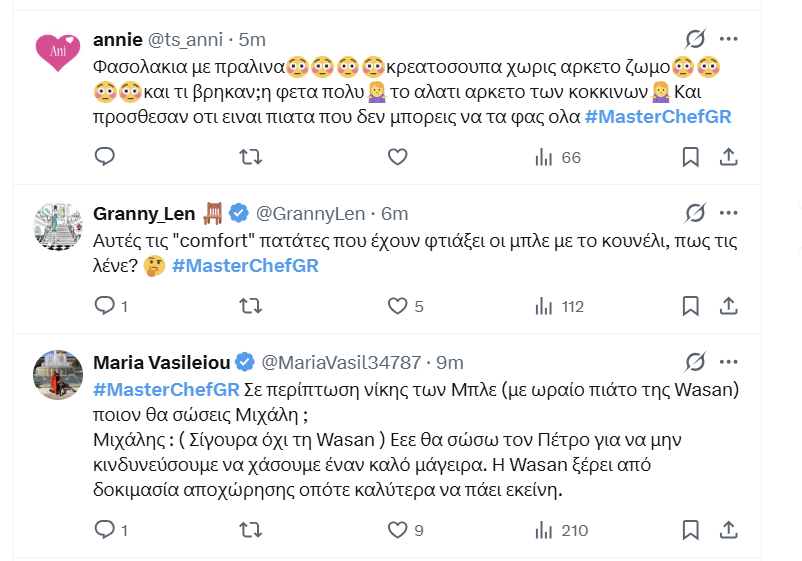Reply to annie's tweet
Viewport: 802px width, 561px height.
(105, 156)
